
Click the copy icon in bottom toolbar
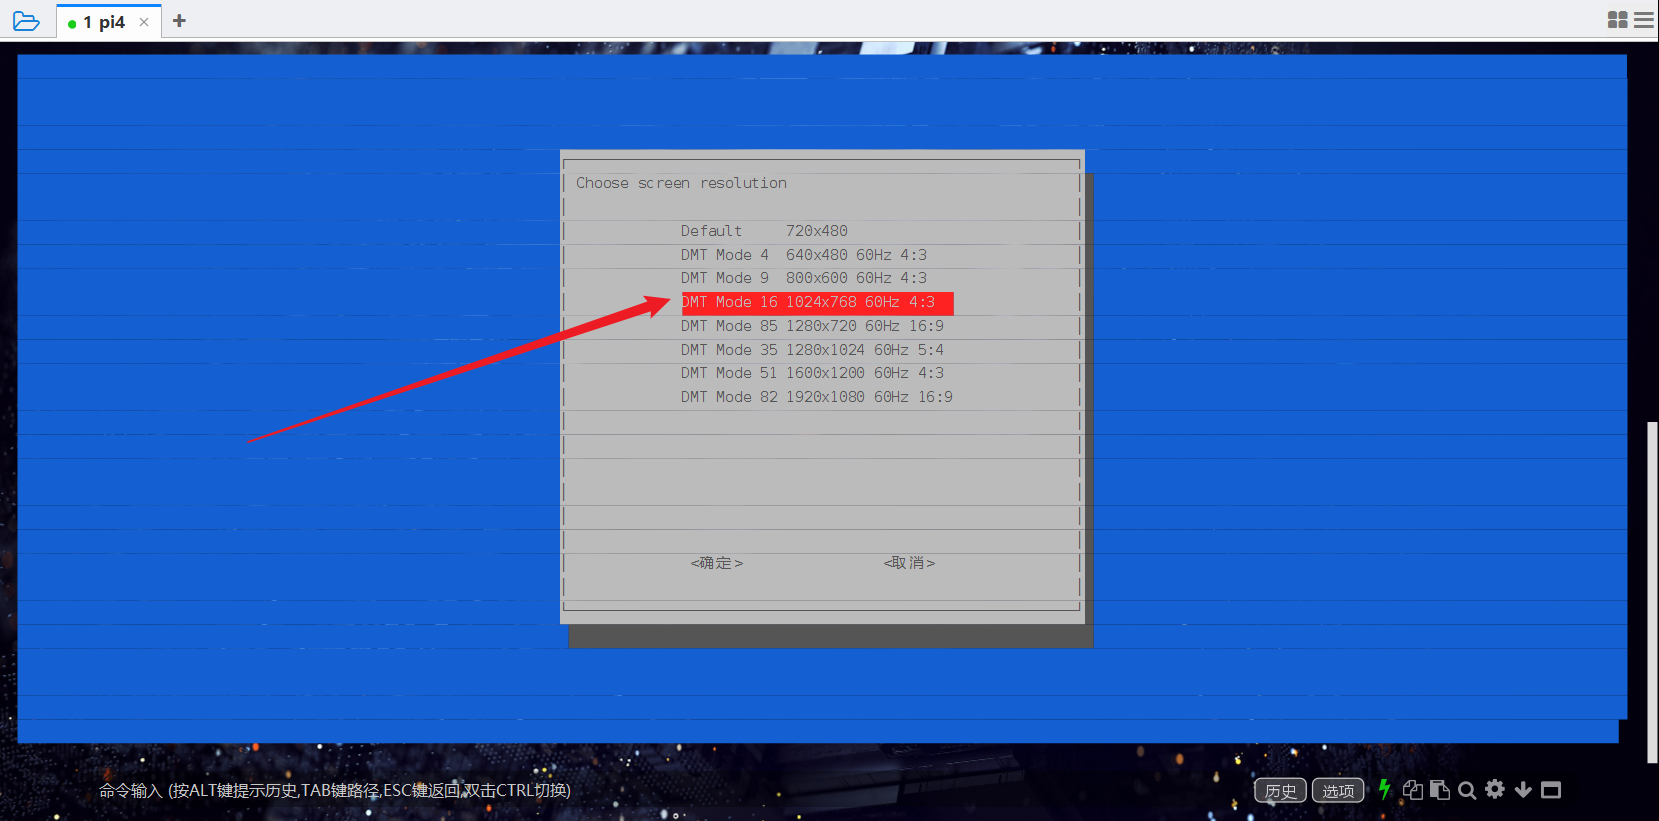pos(1412,790)
